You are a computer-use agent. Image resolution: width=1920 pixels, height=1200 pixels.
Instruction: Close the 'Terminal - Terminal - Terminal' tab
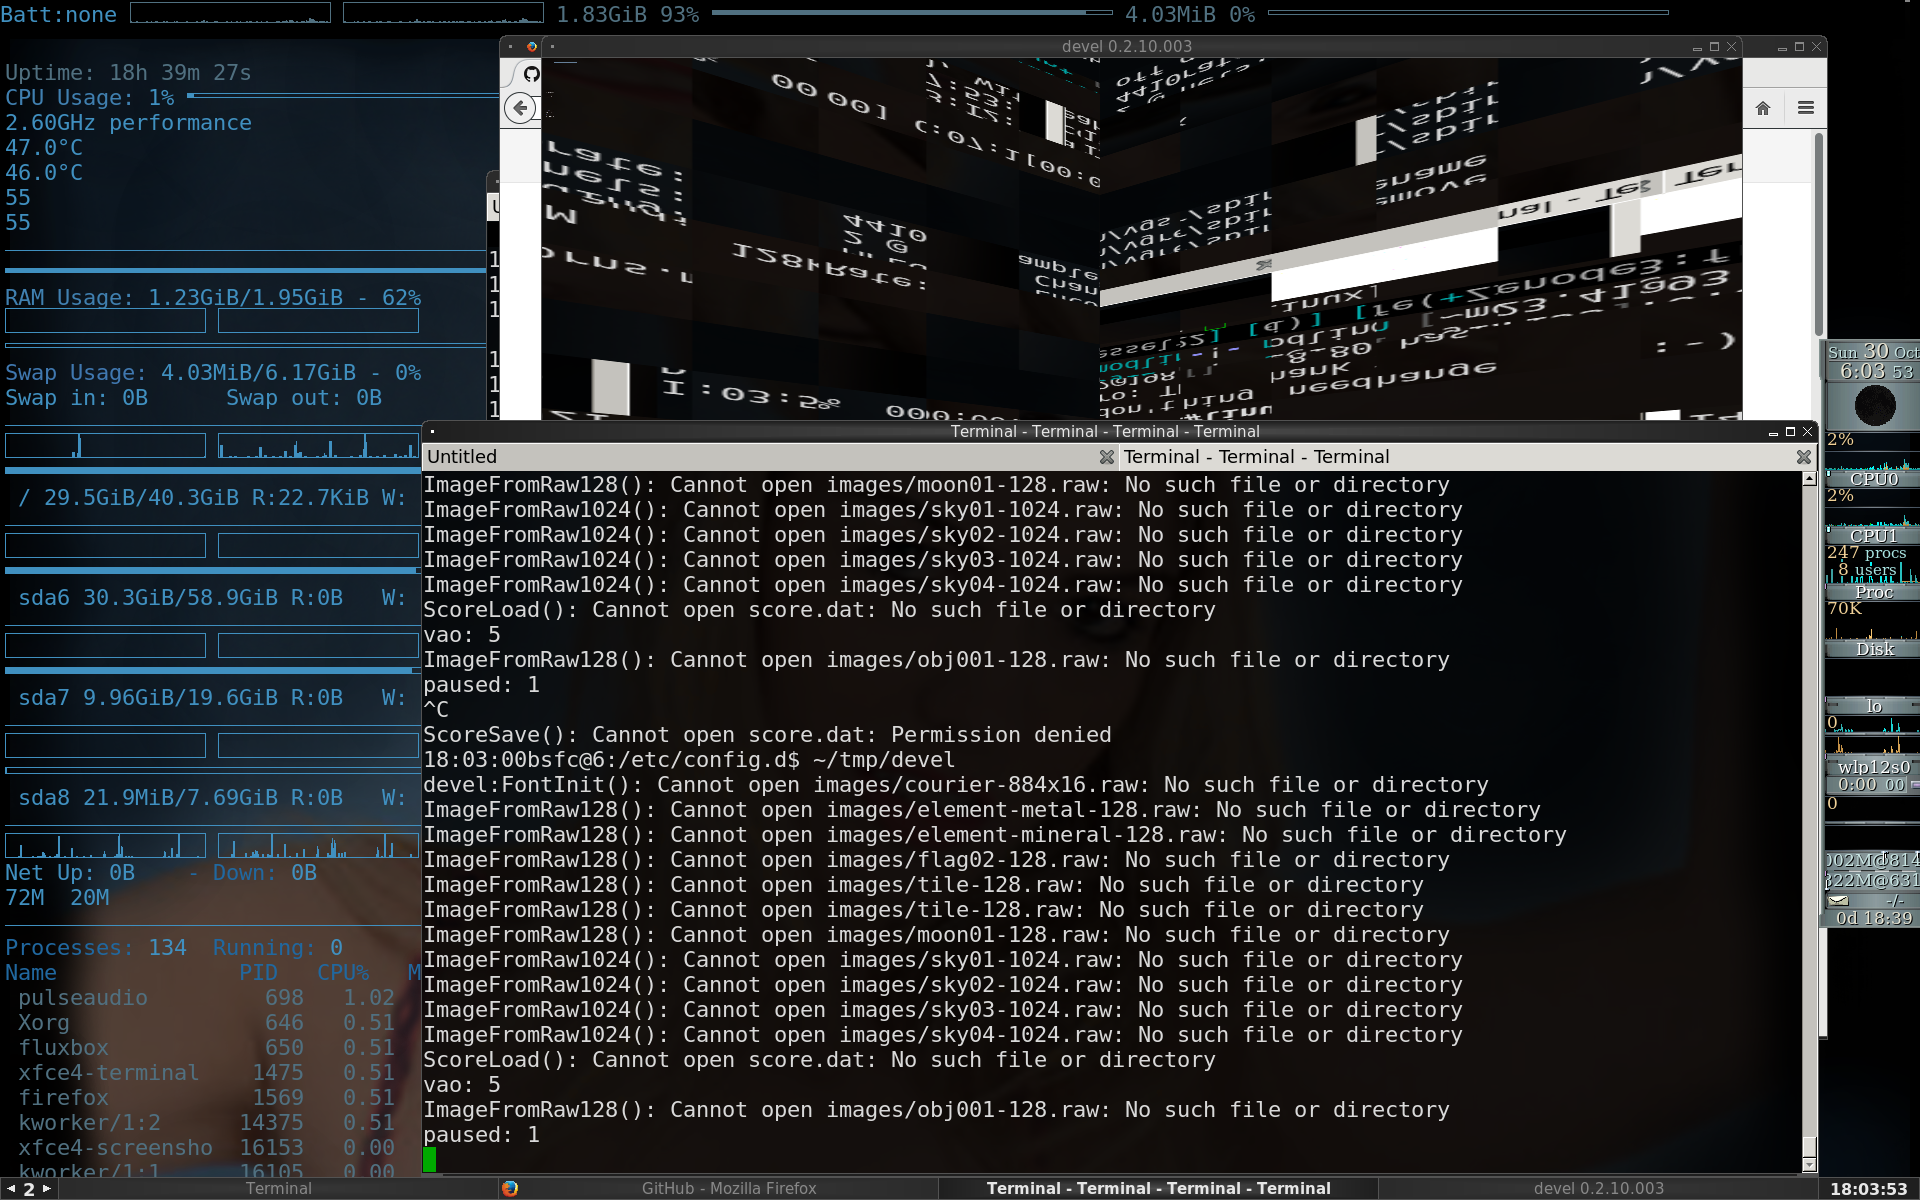point(1803,457)
